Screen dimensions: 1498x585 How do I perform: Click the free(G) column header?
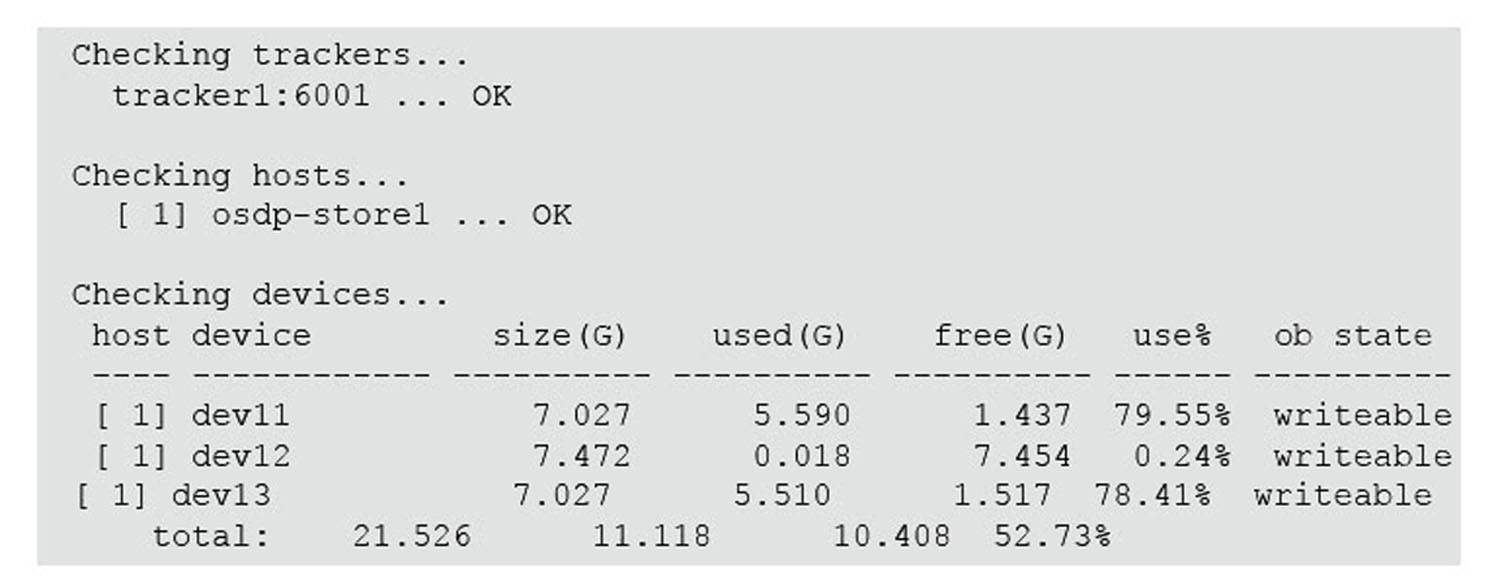1000,336
